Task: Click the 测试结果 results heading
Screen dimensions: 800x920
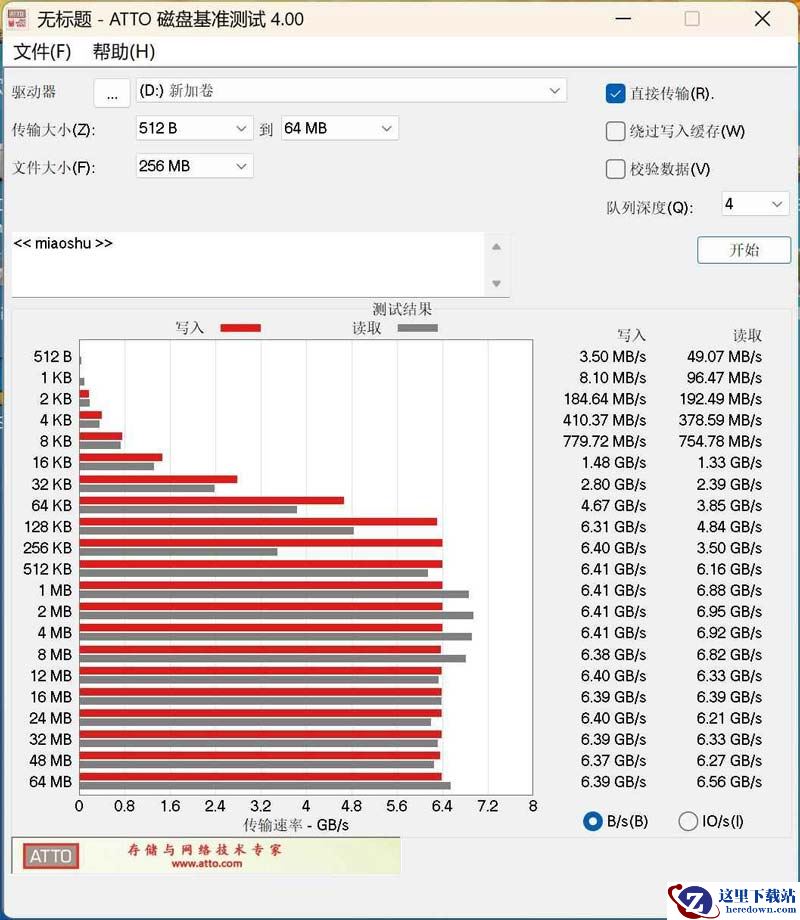Action: tap(402, 309)
